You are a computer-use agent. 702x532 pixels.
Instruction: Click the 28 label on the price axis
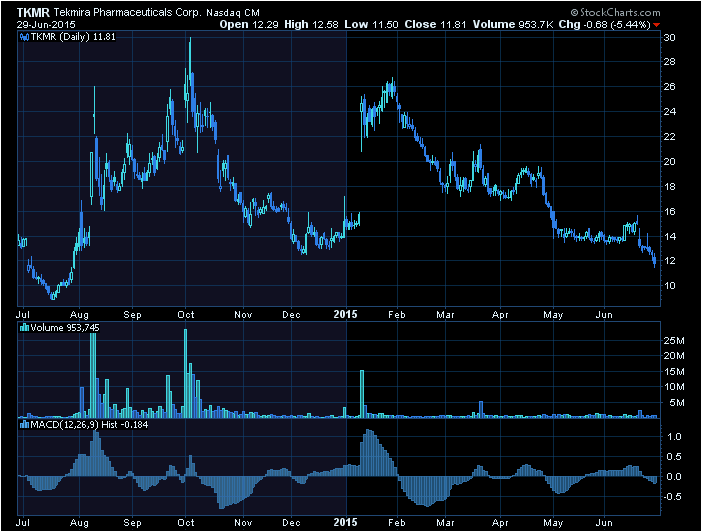pos(669,62)
